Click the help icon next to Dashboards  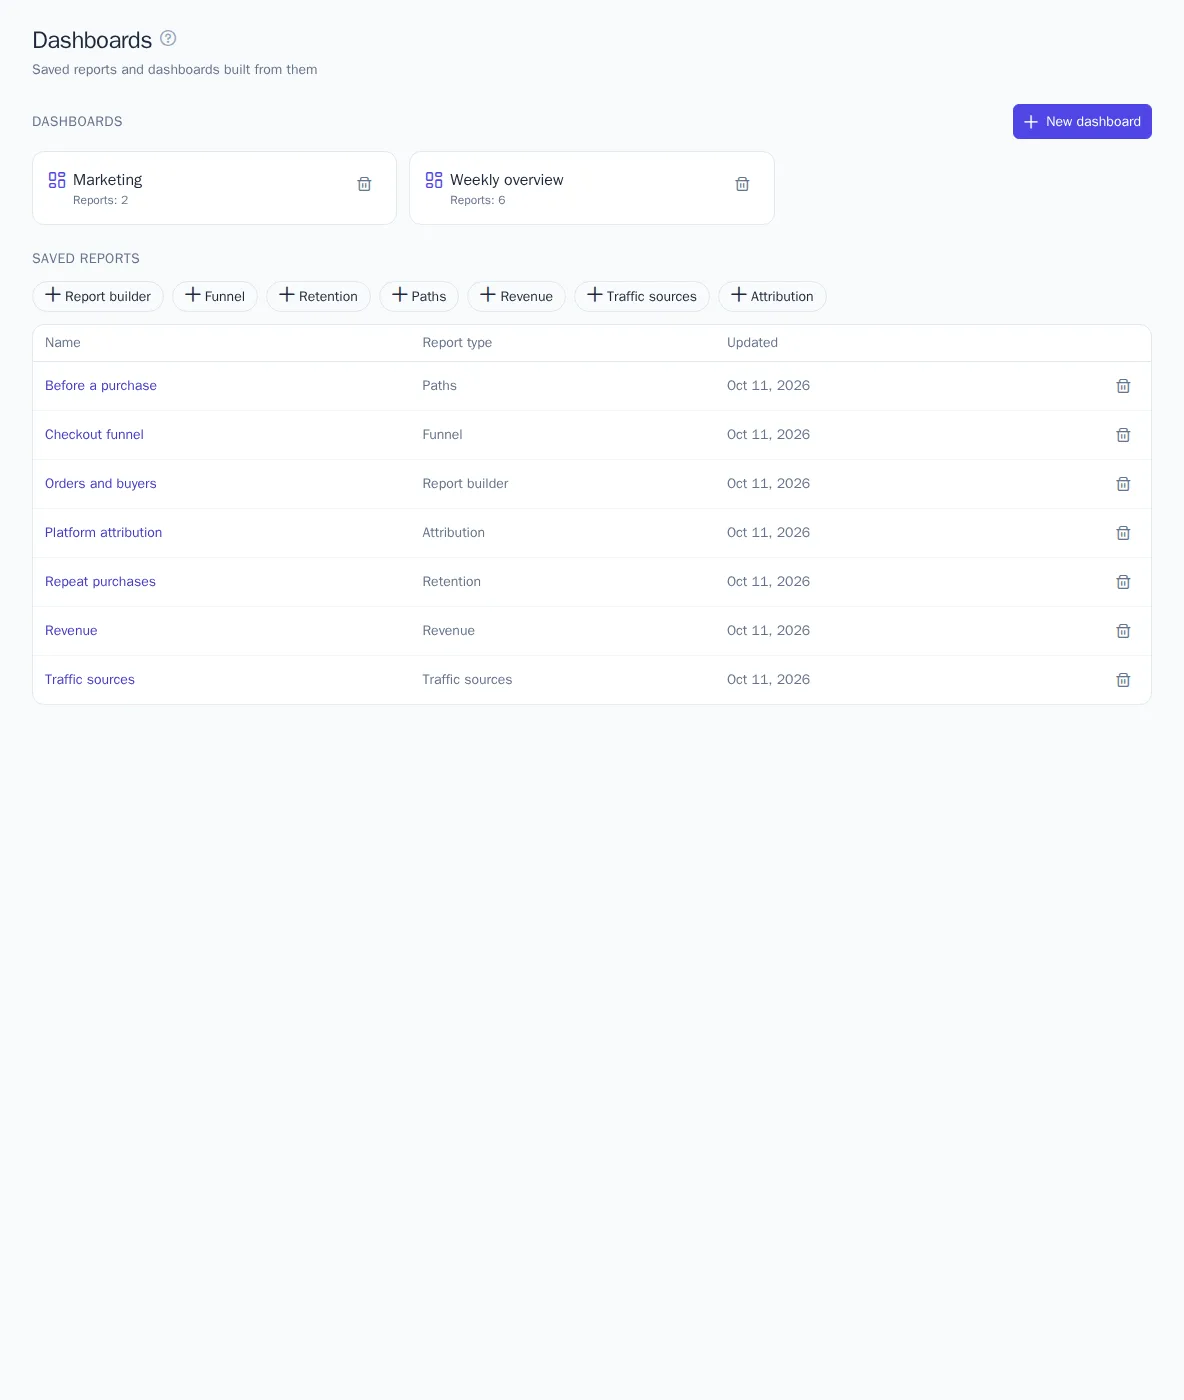(168, 39)
